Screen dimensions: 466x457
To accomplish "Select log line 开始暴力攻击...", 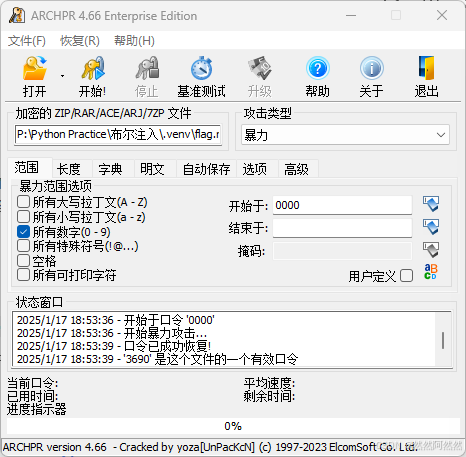I will [112, 333].
